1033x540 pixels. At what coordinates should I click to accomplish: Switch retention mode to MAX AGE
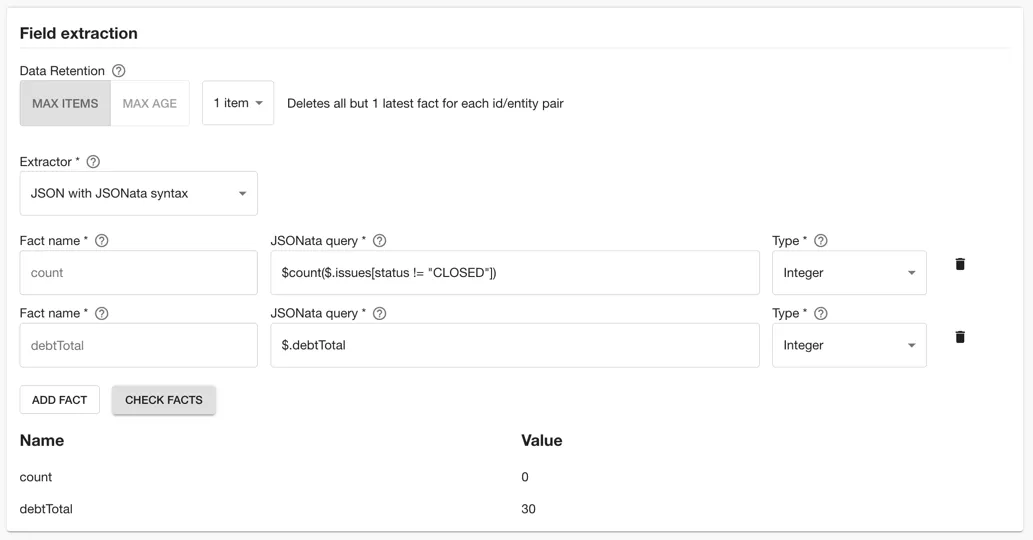[x=150, y=103]
